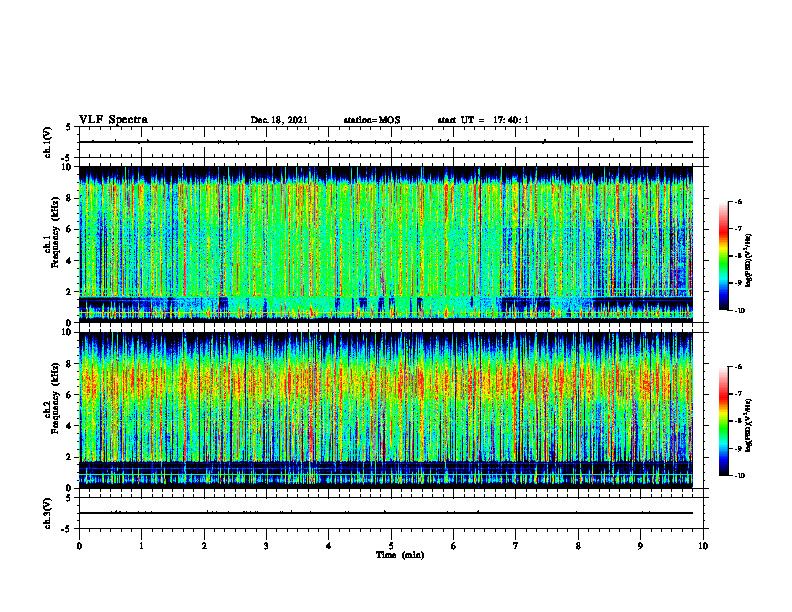
Task: Click time axis tick label "6"
Action: 454,546
